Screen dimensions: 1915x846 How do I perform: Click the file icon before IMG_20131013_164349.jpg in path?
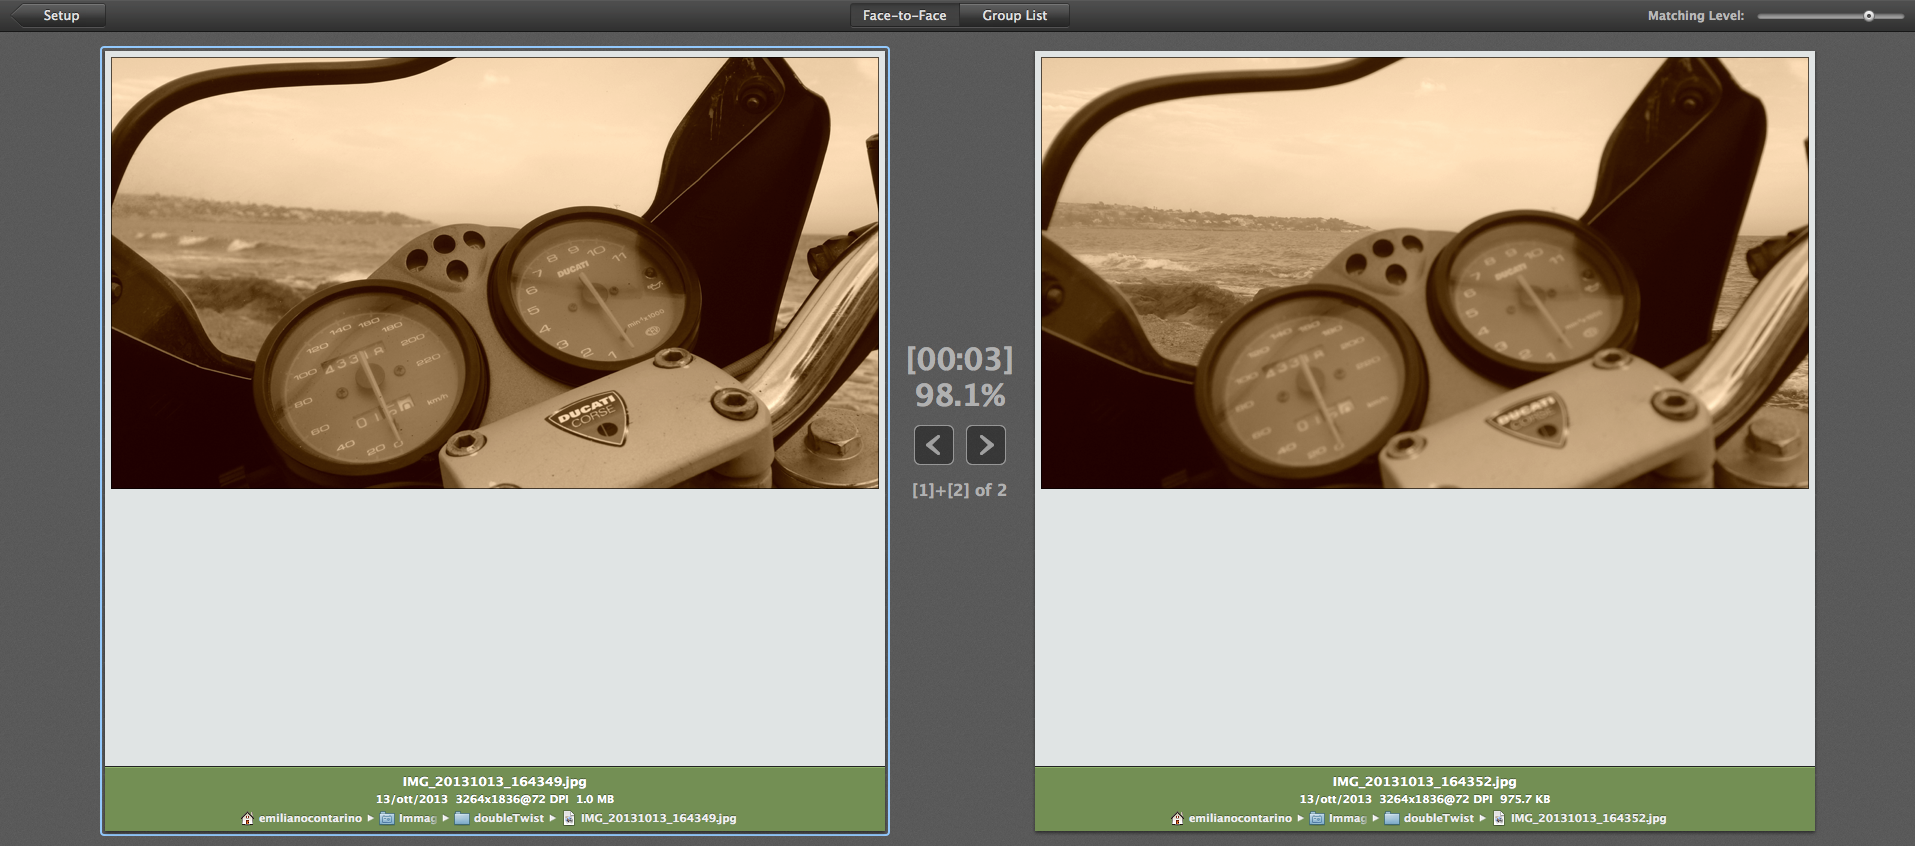(x=569, y=818)
